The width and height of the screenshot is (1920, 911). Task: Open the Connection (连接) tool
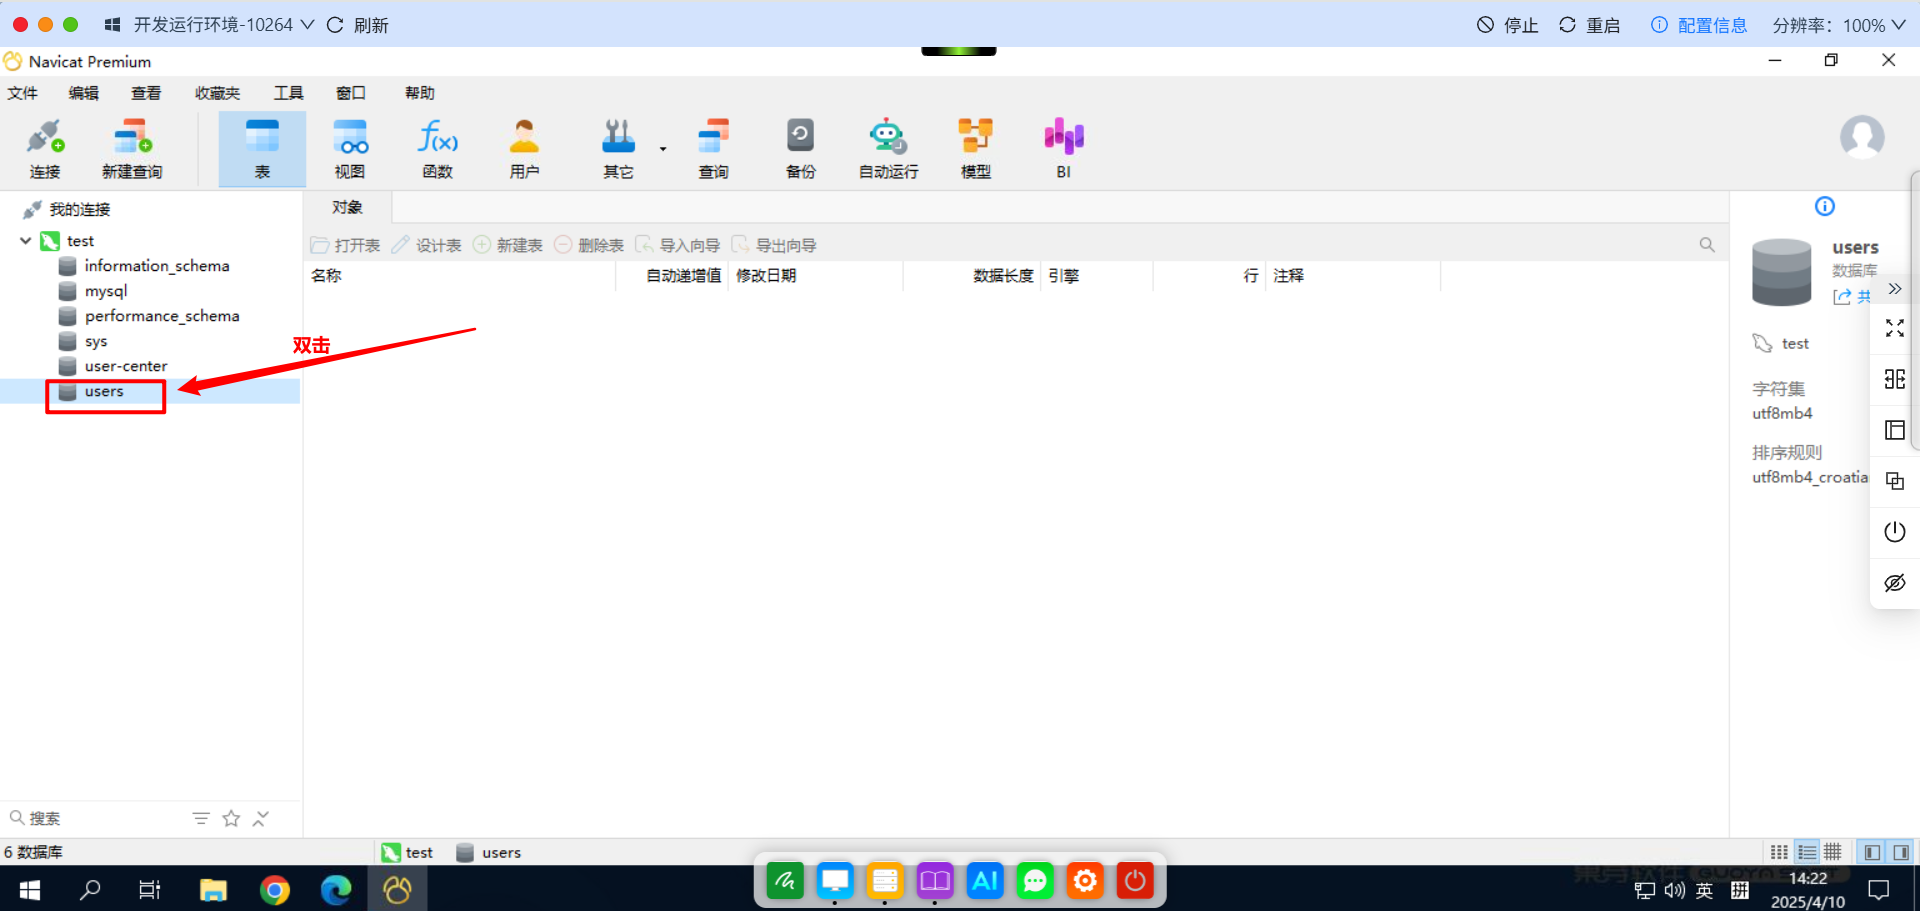click(45, 149)
